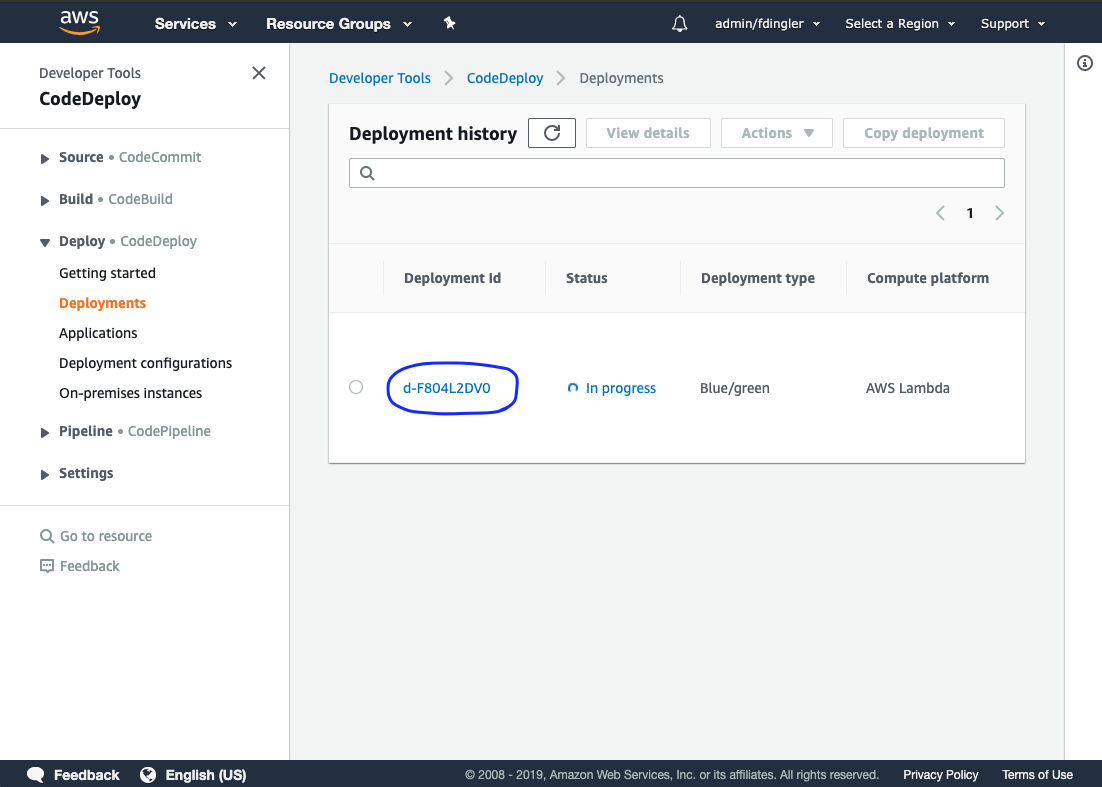Click the CodeDeploy breadcrumb link

coord(505,78)
